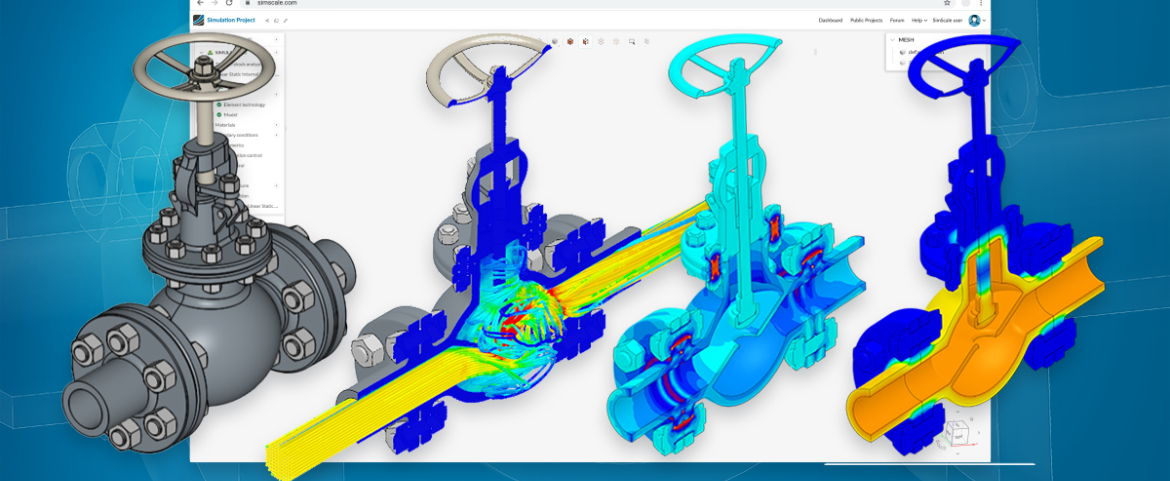1170x481 pixels.
Task: Click the share icon beside Simulation Project
Action: pos(267,20)
